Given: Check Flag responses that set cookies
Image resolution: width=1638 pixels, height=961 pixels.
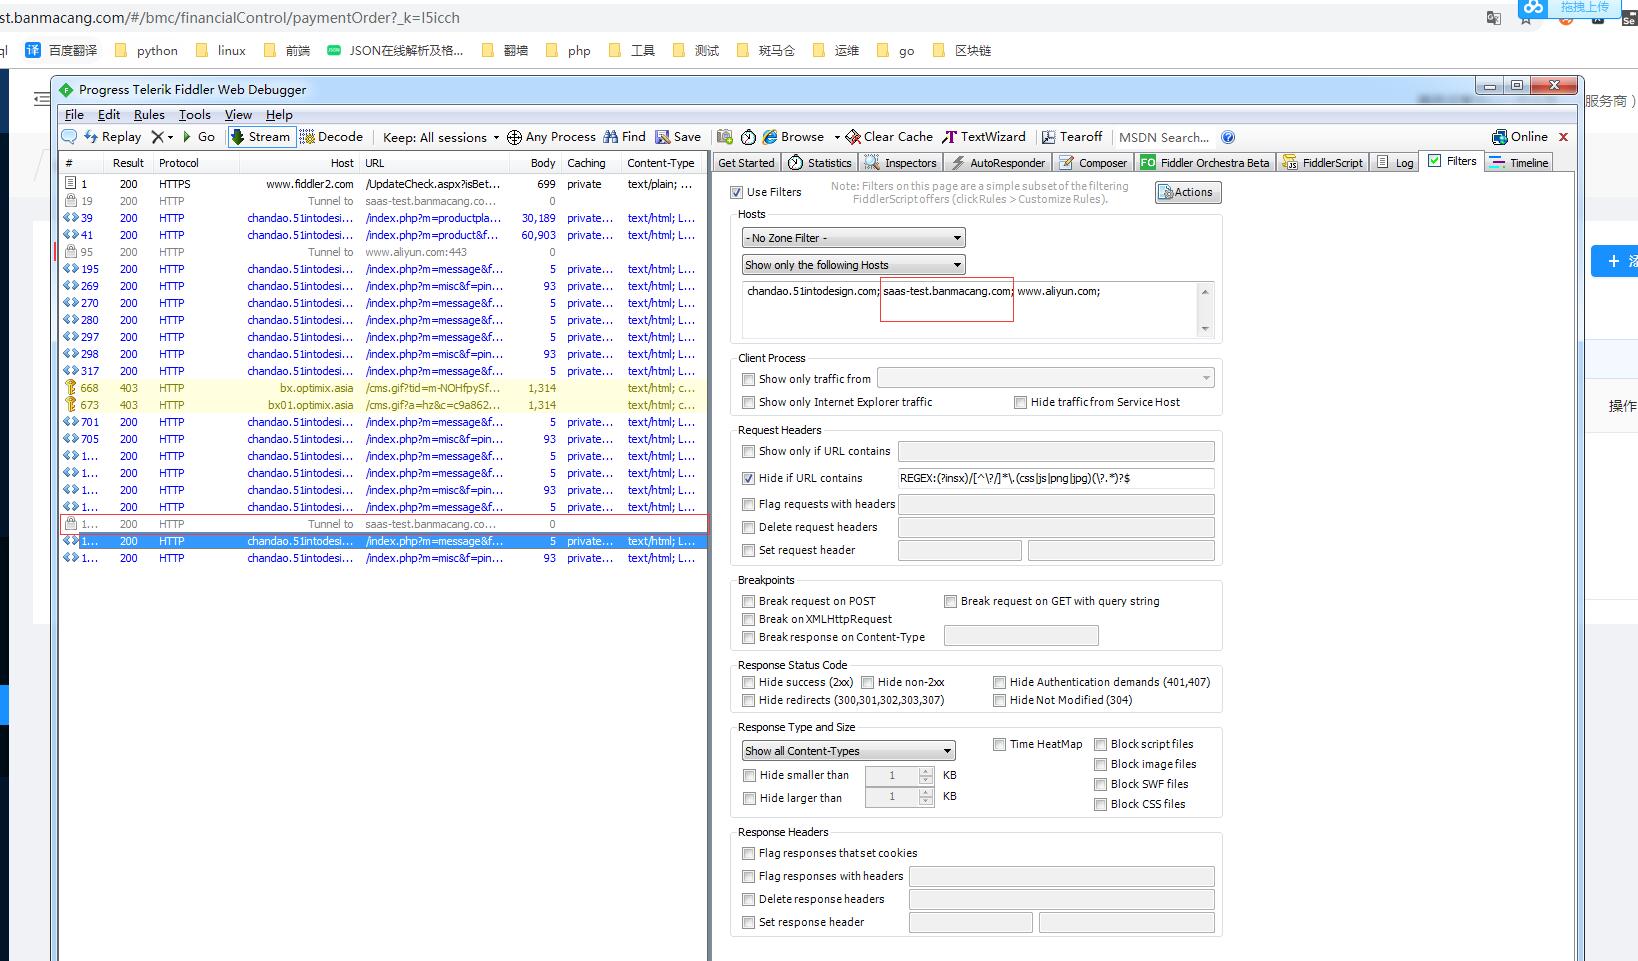Looking at the screenshot, I should tap(748, 853).
